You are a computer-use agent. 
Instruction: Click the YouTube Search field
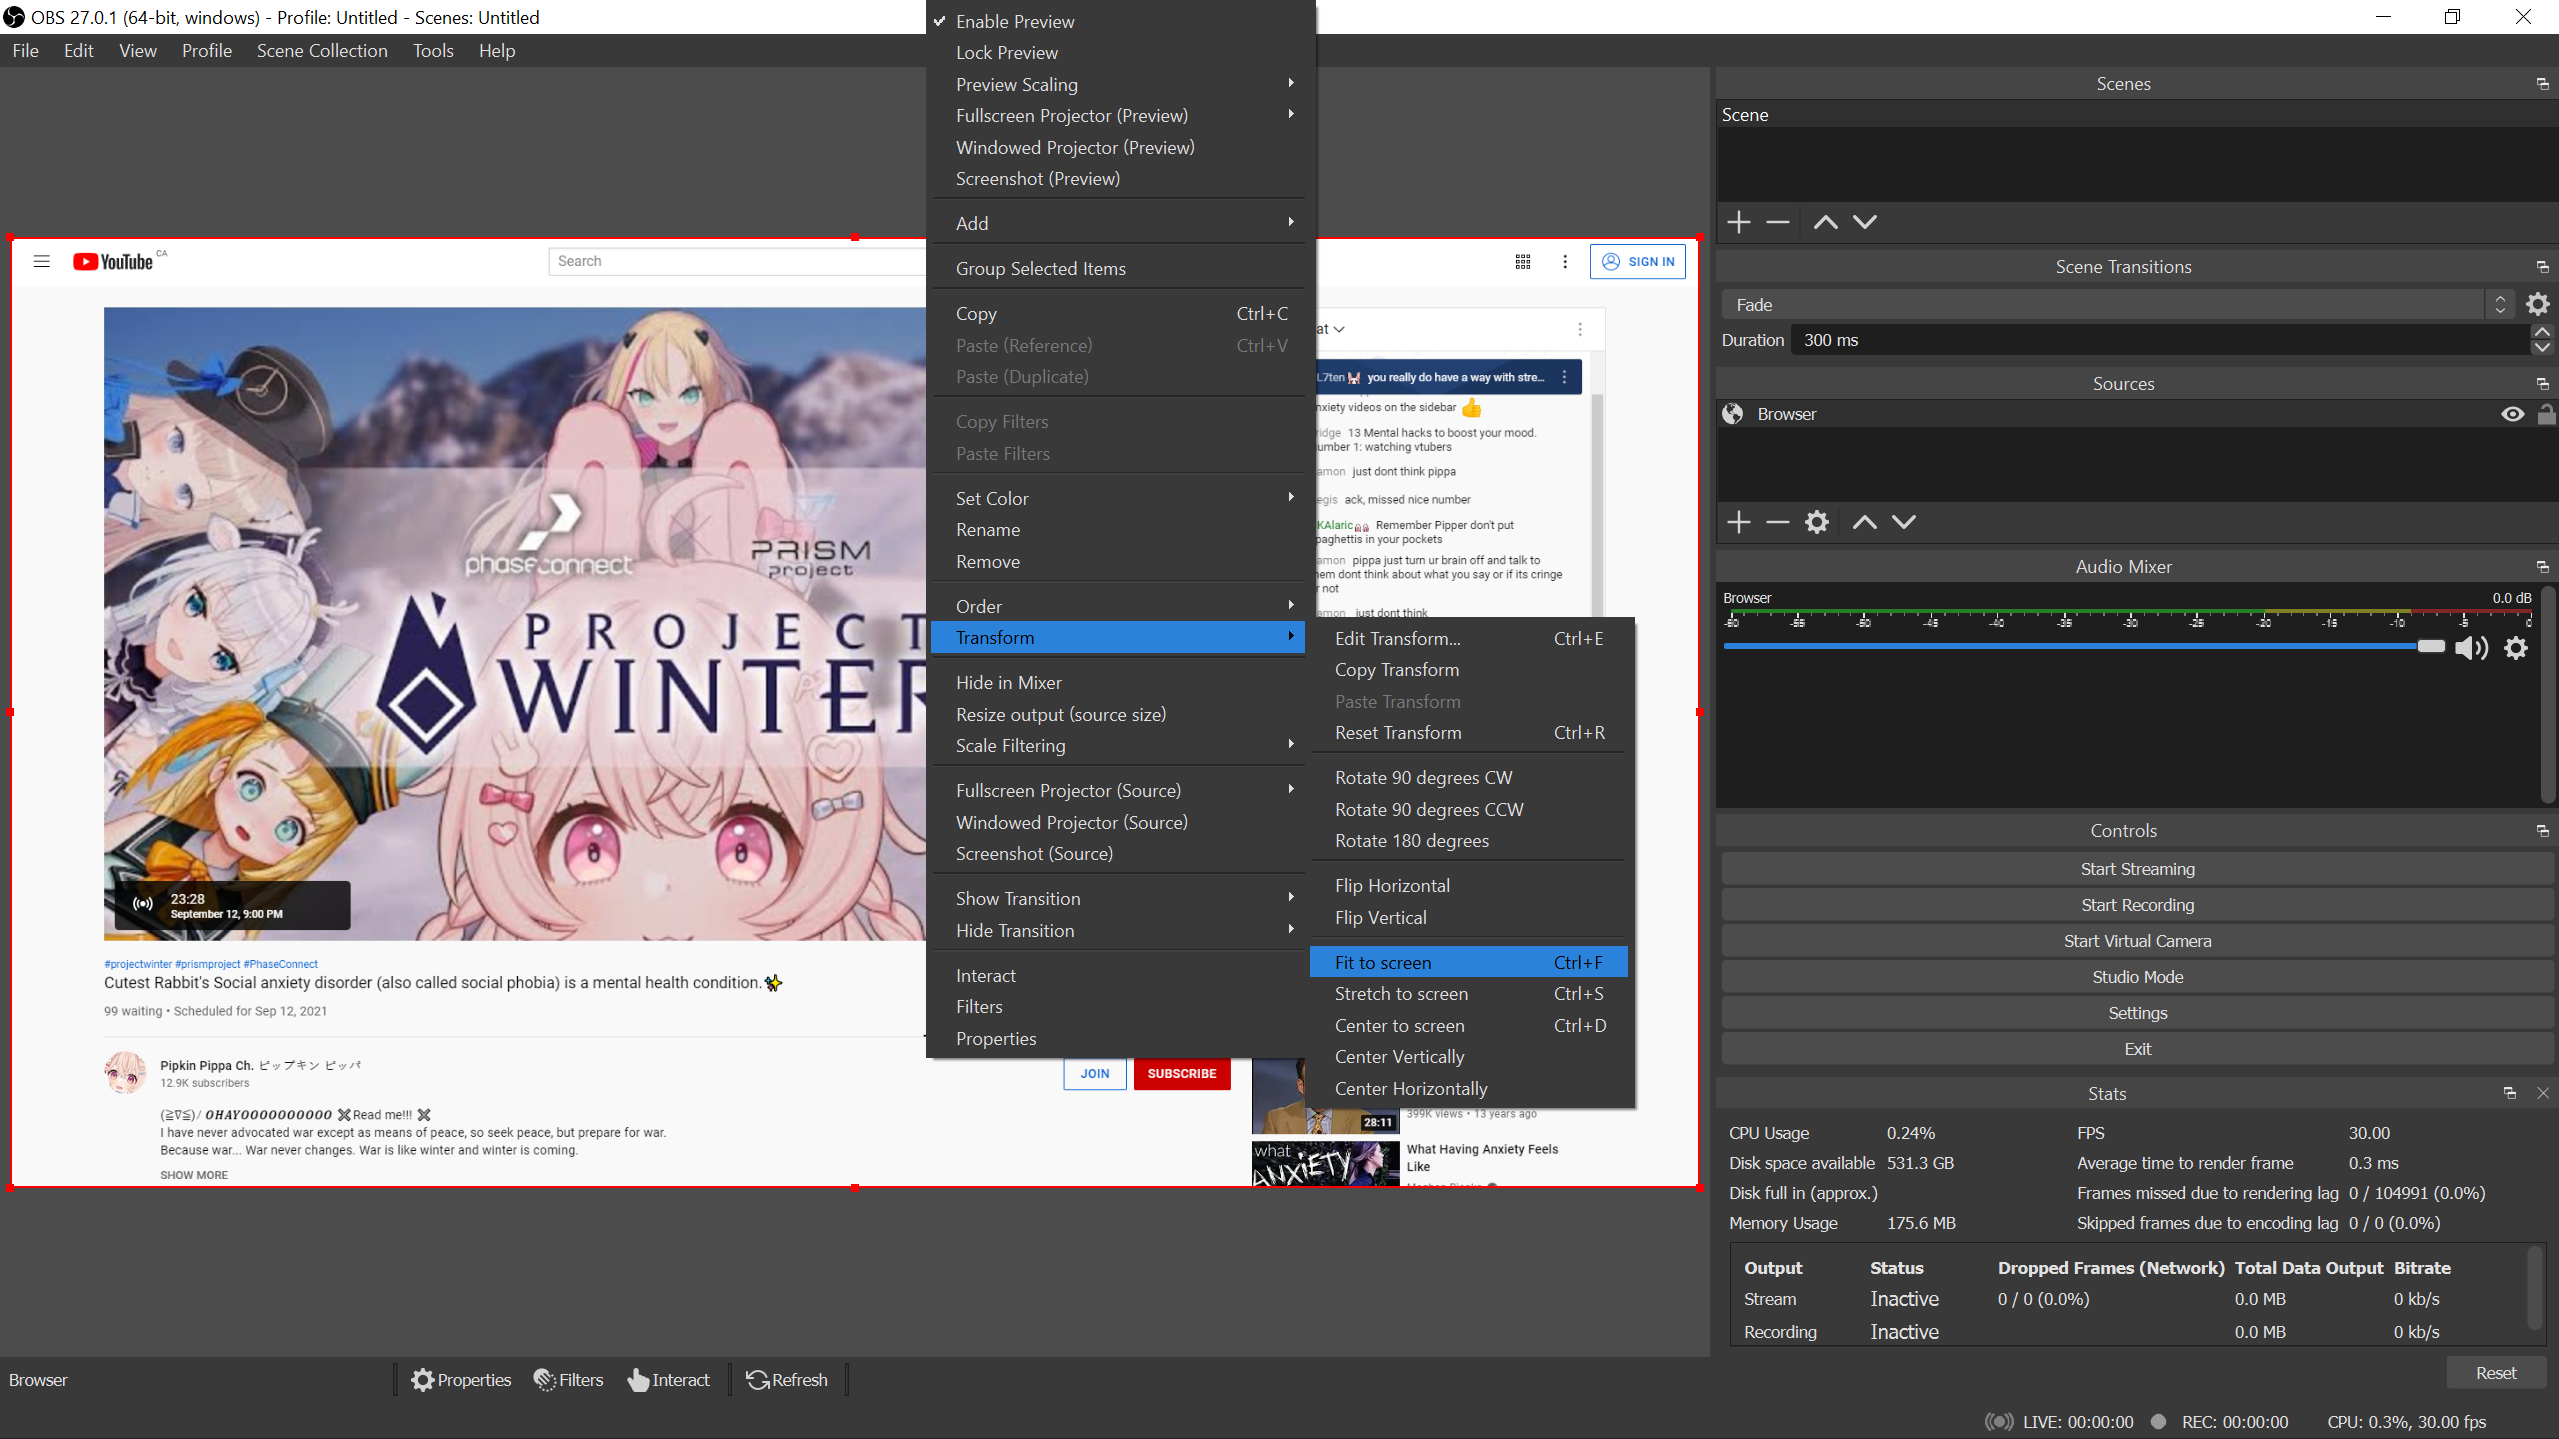point(738,261)
